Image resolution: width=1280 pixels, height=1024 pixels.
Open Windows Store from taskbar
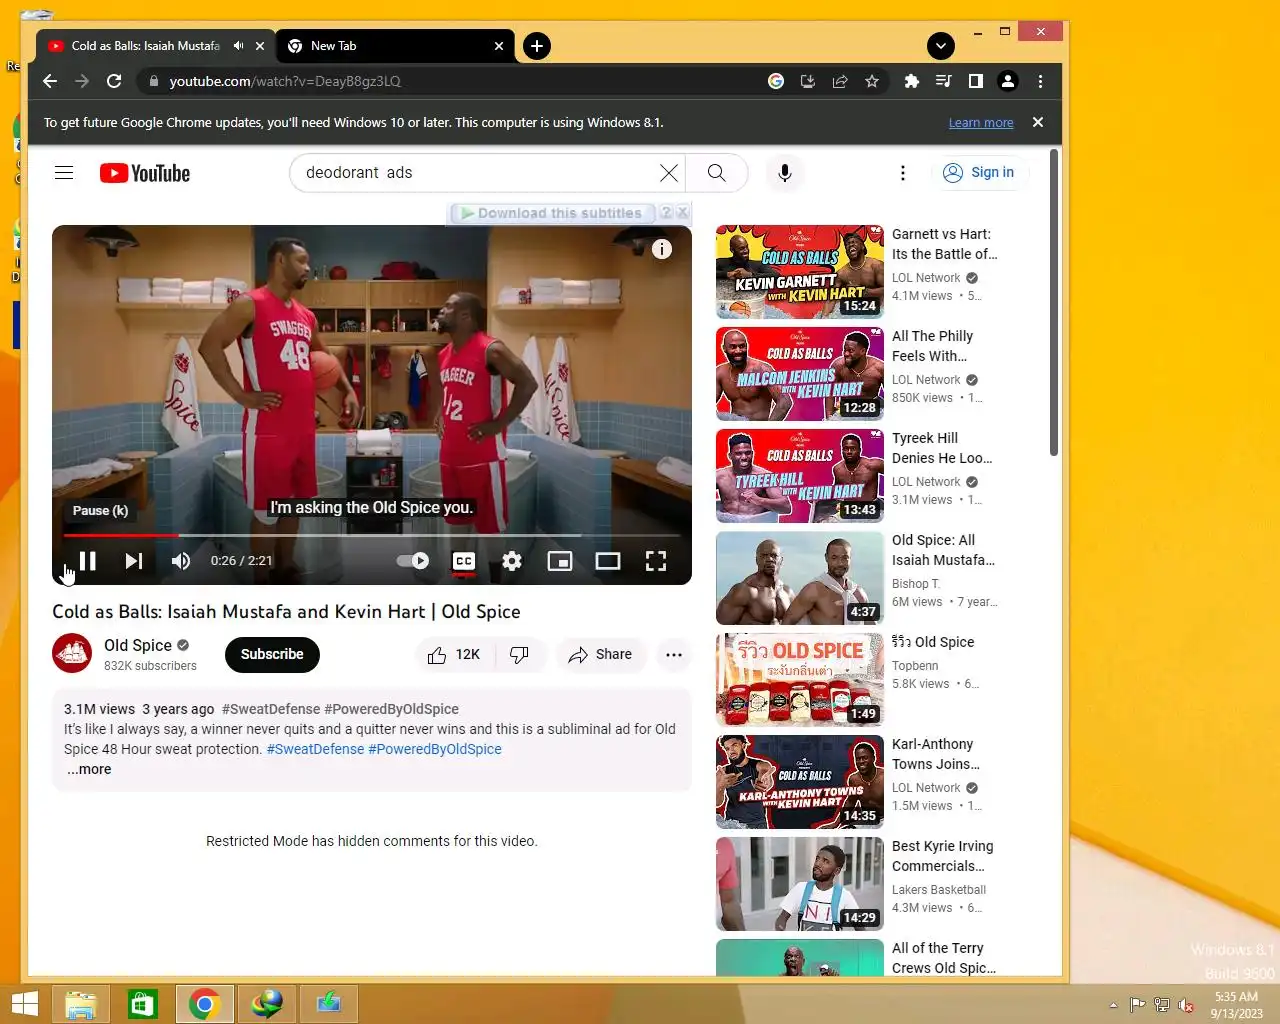142,1004
